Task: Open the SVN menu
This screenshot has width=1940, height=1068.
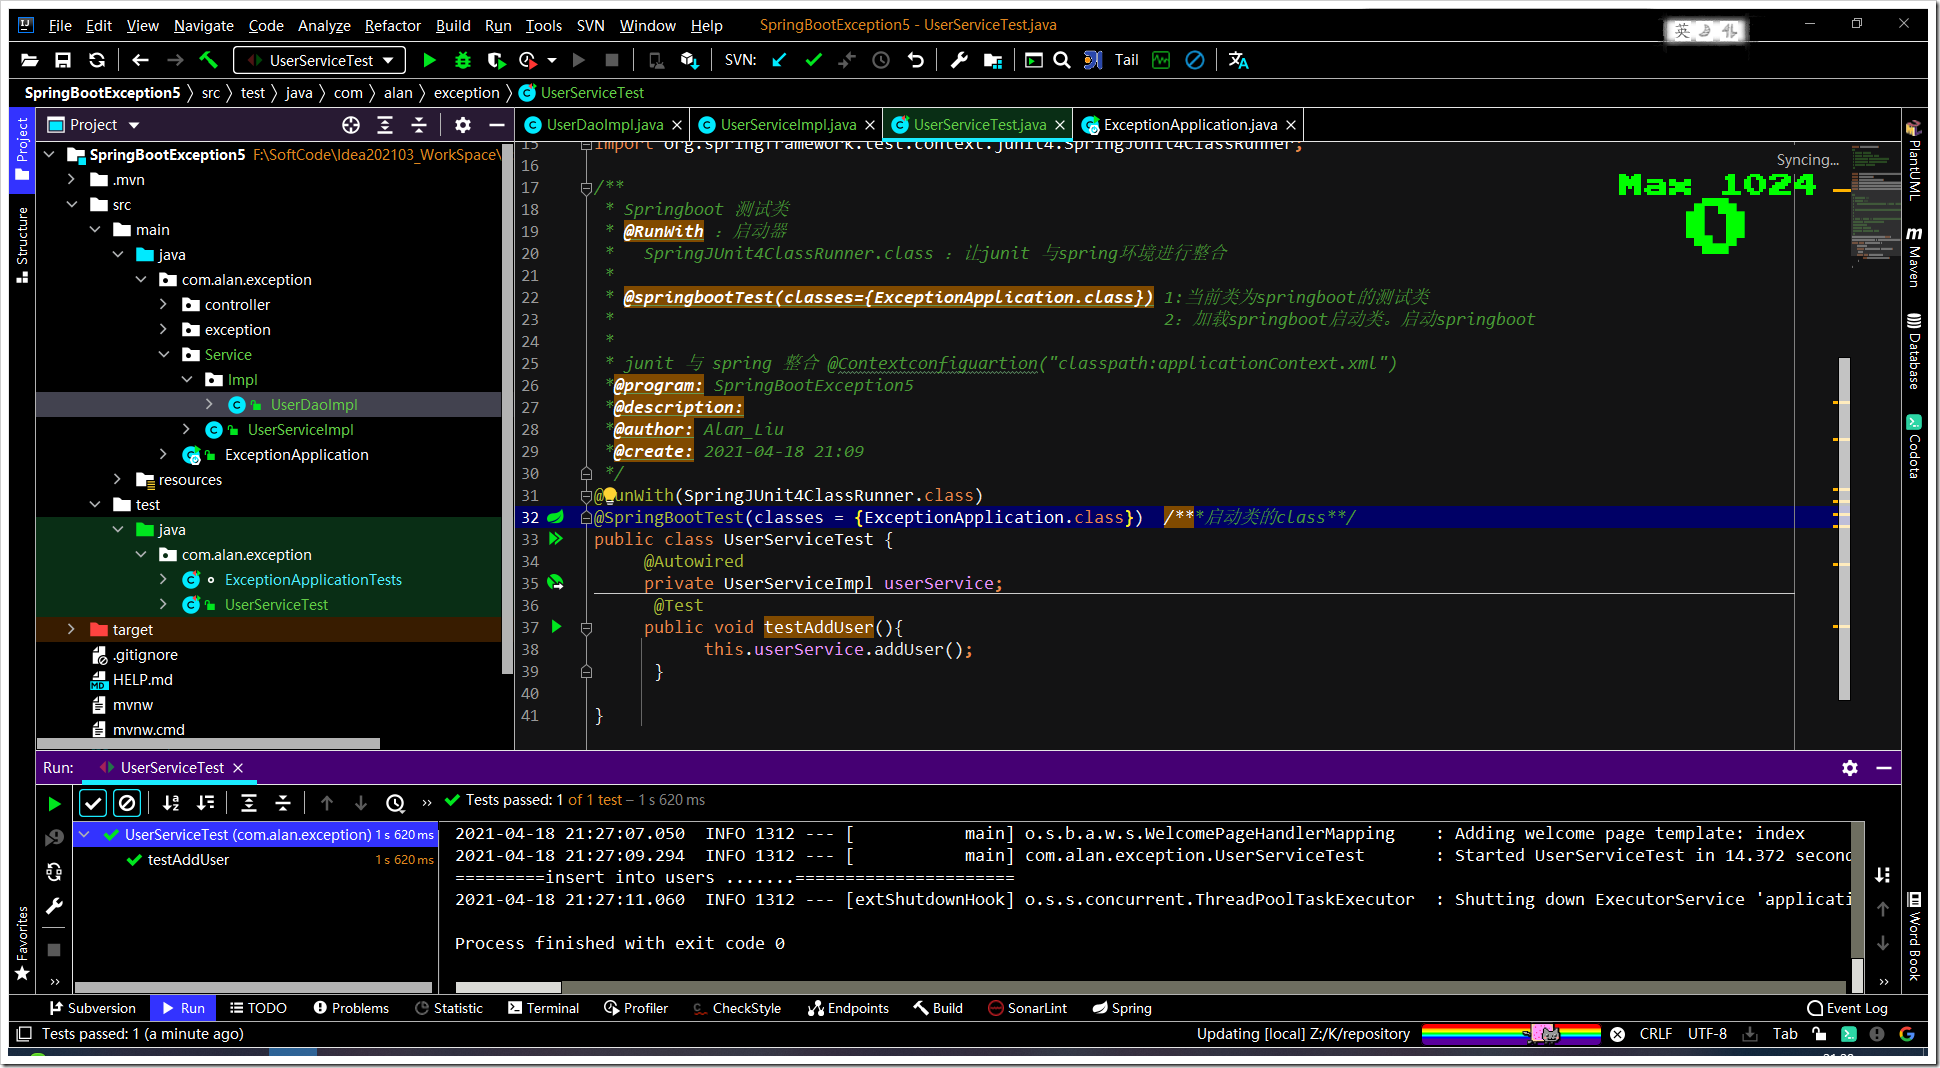Action: (x=590, y=25)
